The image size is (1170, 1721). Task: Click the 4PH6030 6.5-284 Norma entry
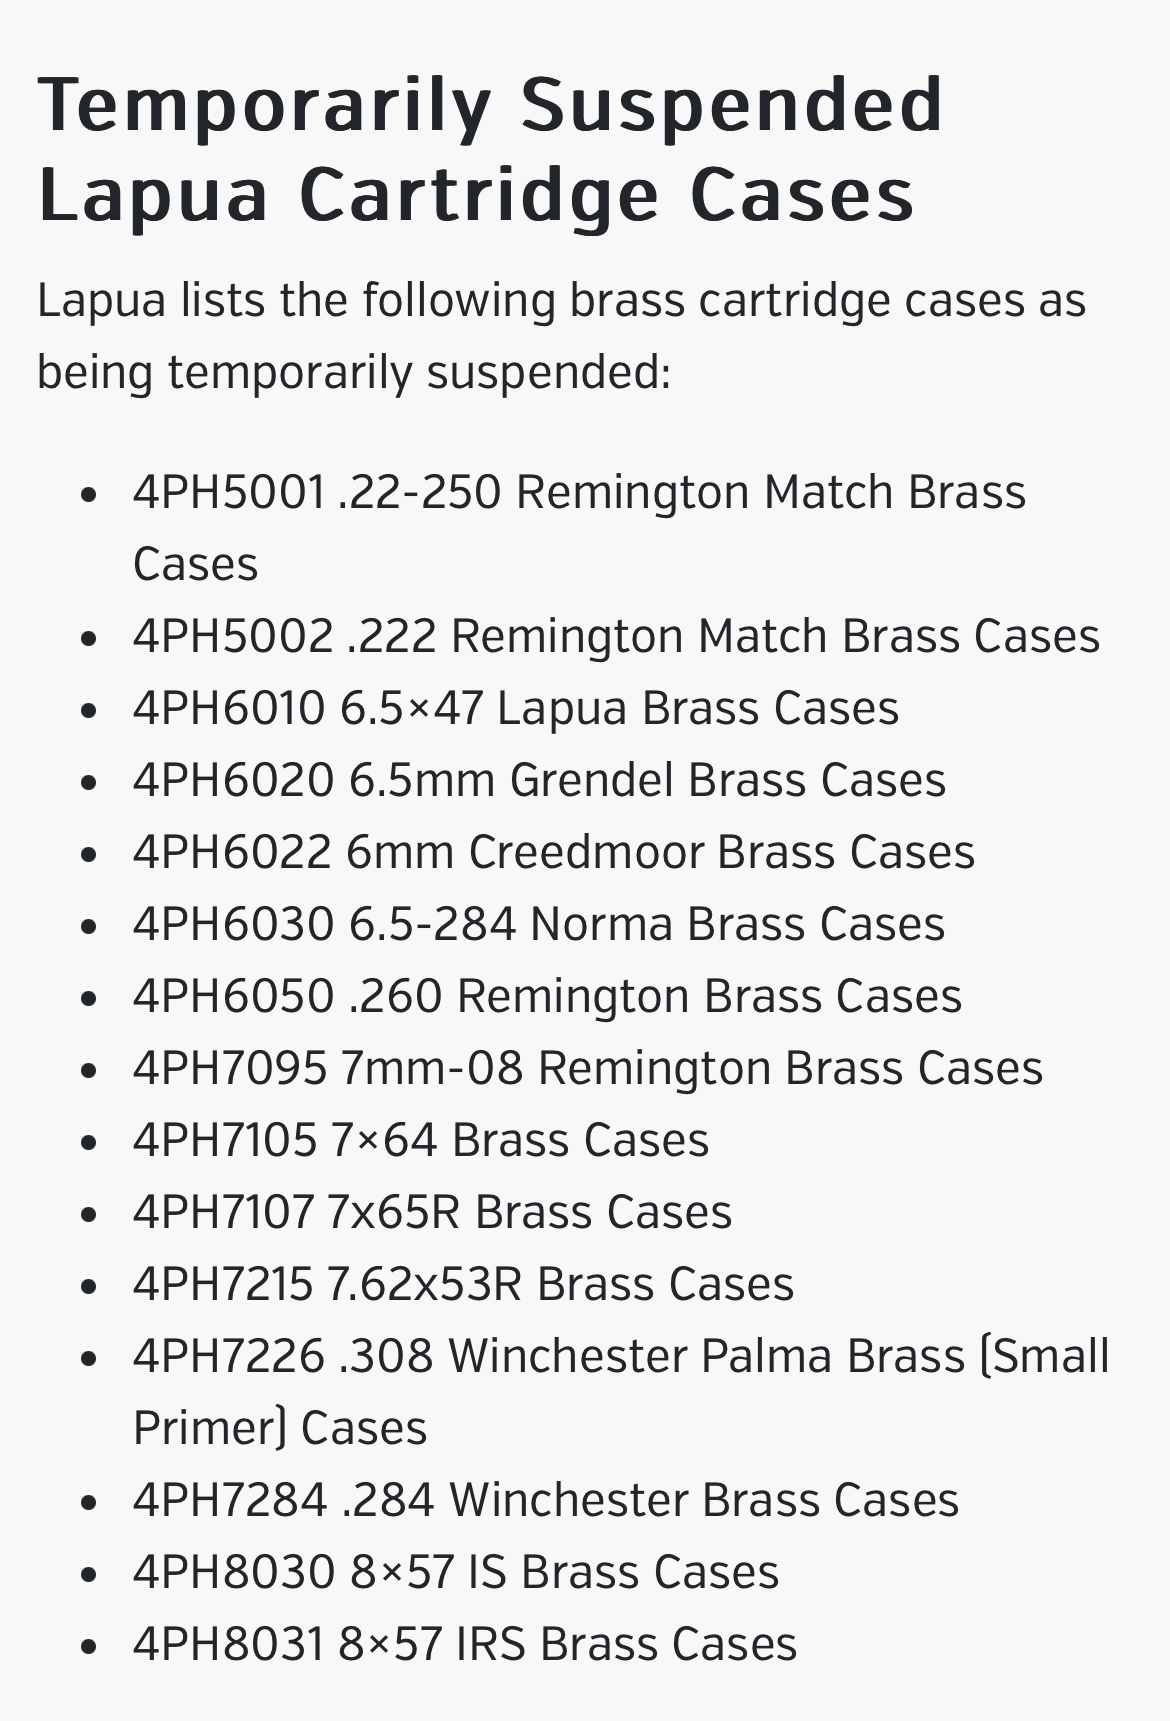[538, 924]
